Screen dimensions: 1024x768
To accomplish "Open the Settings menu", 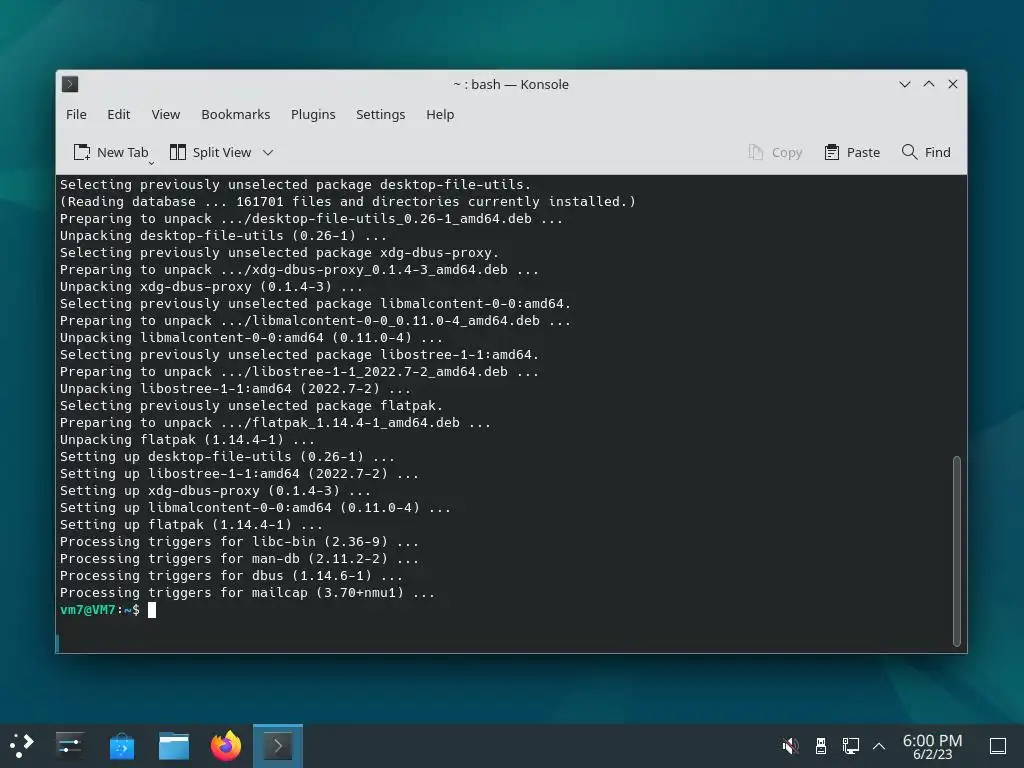I will (x=380, y=114).
